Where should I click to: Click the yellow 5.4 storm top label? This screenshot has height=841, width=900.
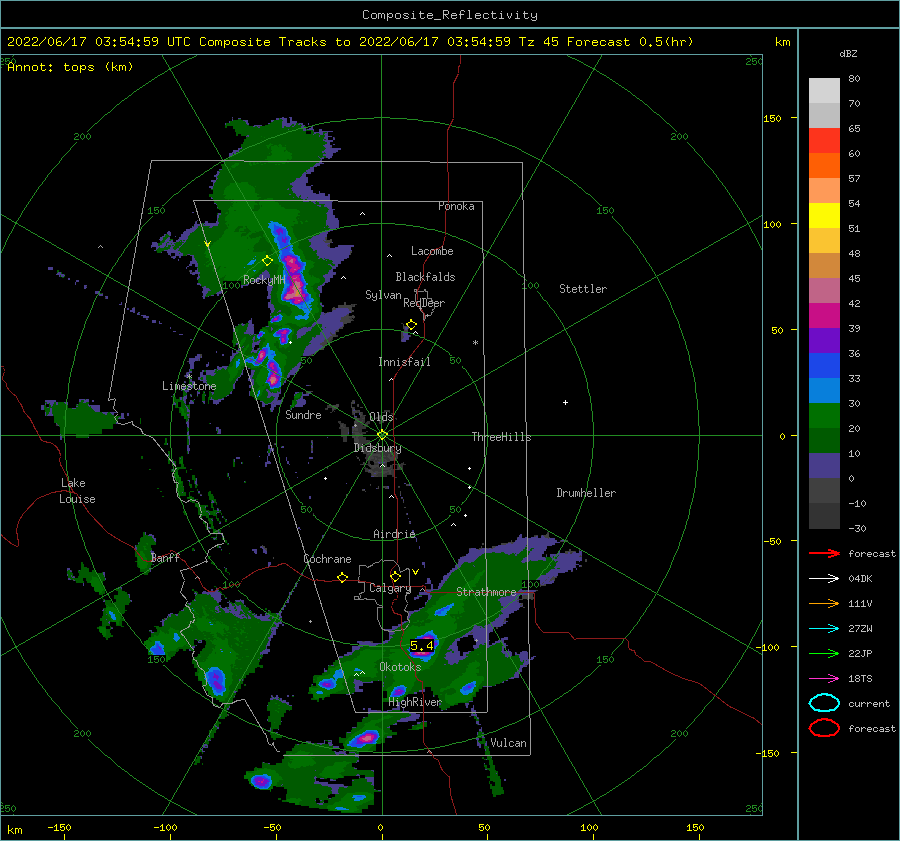422,645
